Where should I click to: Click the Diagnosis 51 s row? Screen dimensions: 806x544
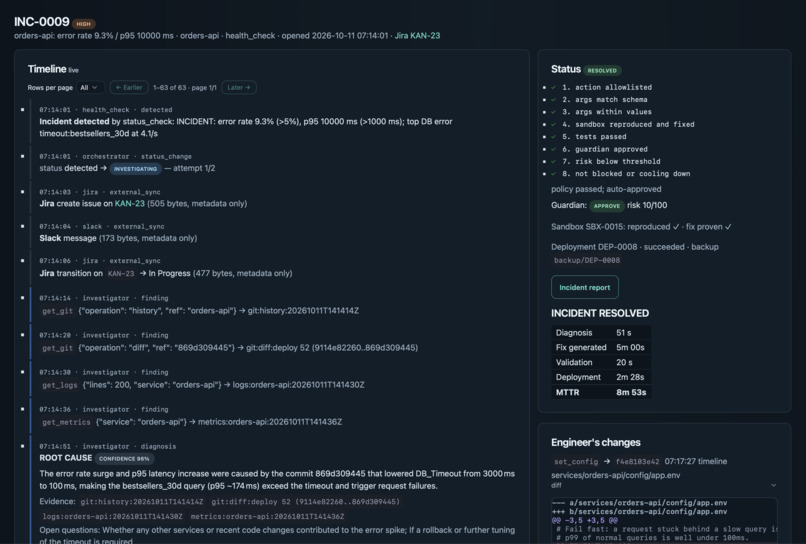pos(601,333)
